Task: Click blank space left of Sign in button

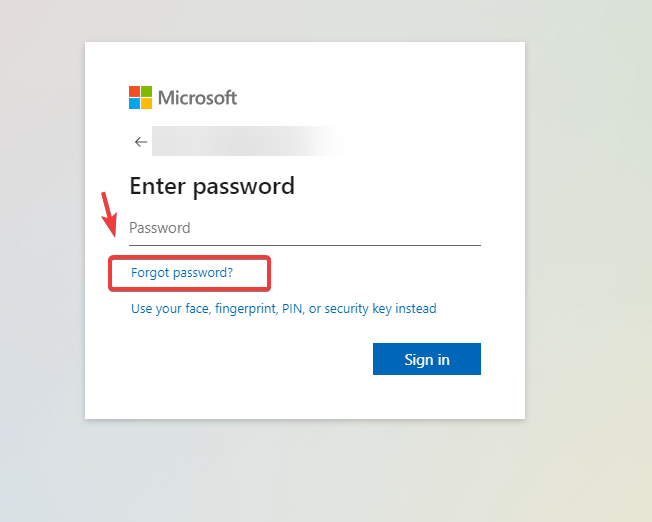Action: click(250, 359)
